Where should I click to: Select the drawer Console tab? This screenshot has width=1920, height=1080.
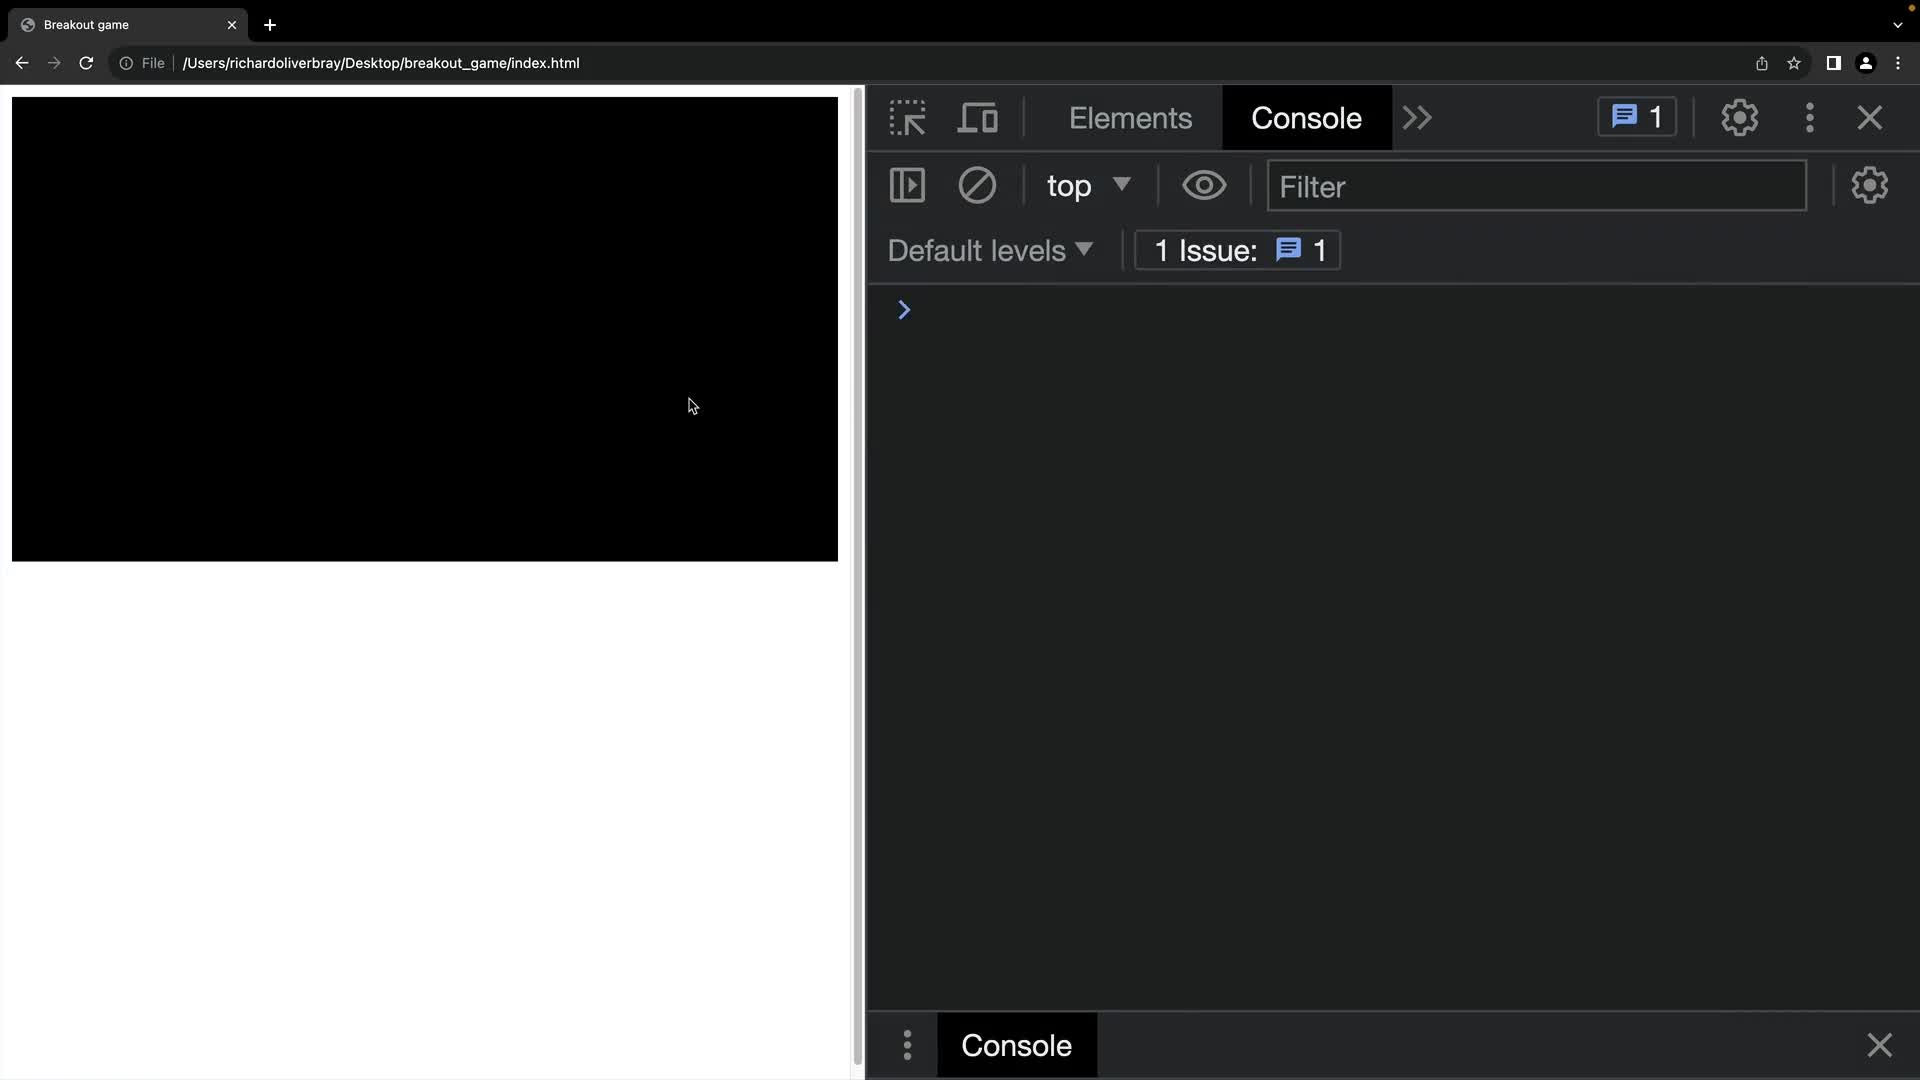(x=1016, y=1045)
